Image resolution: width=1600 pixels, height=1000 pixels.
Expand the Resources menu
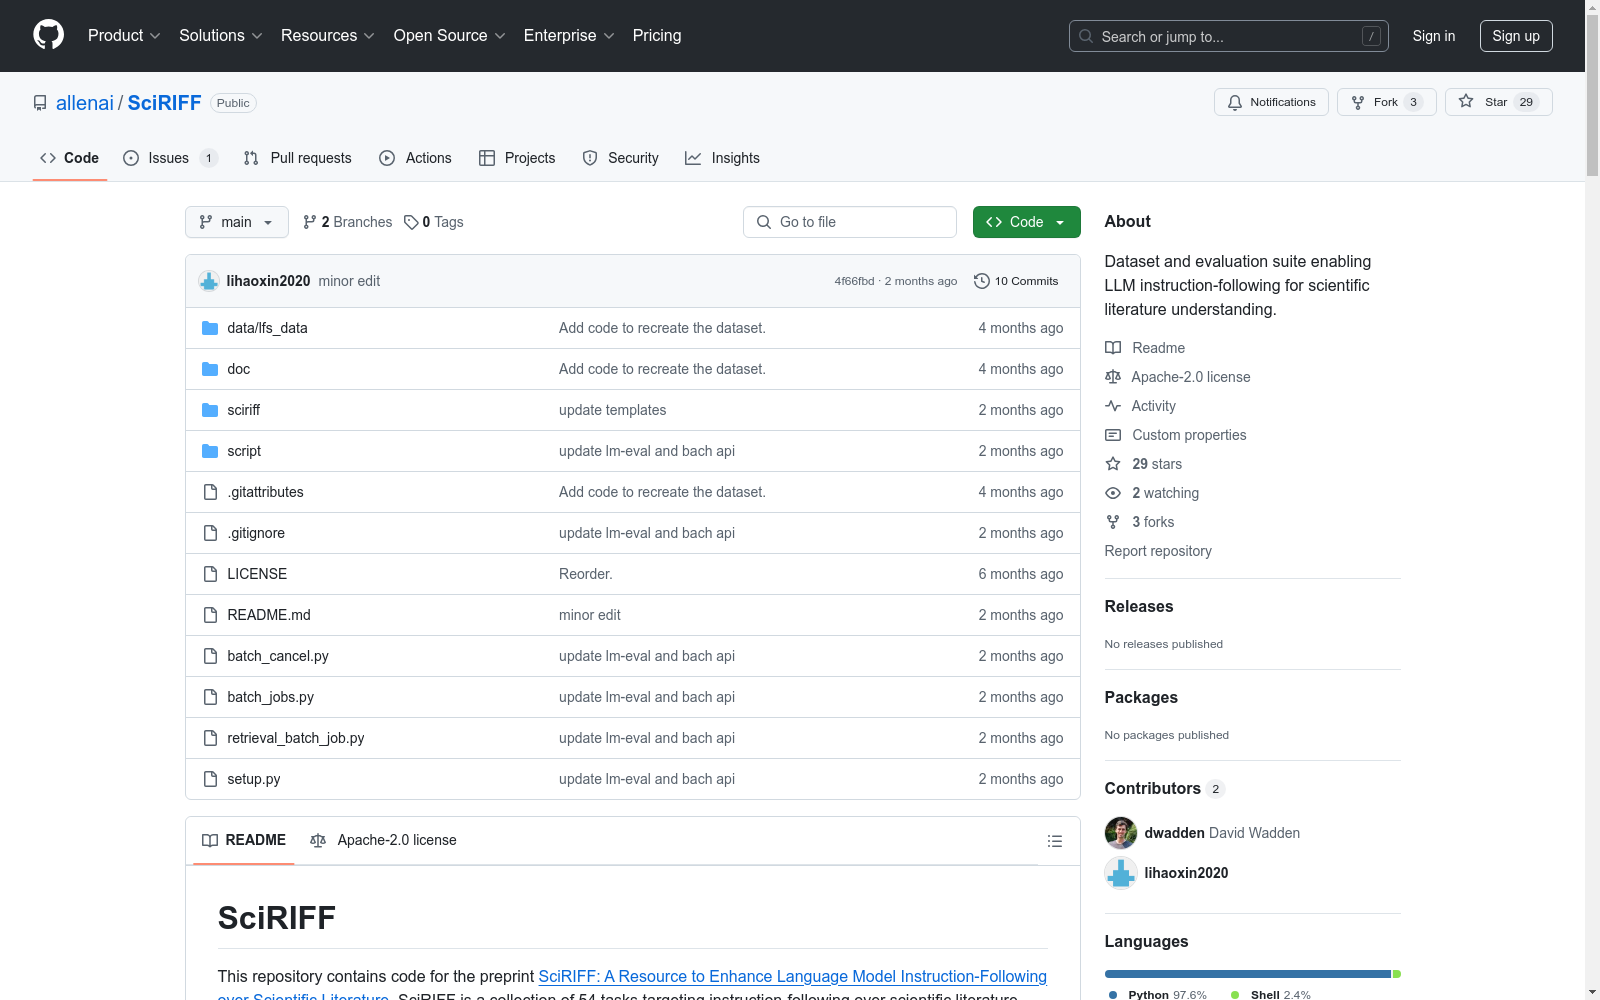(328, 36)
